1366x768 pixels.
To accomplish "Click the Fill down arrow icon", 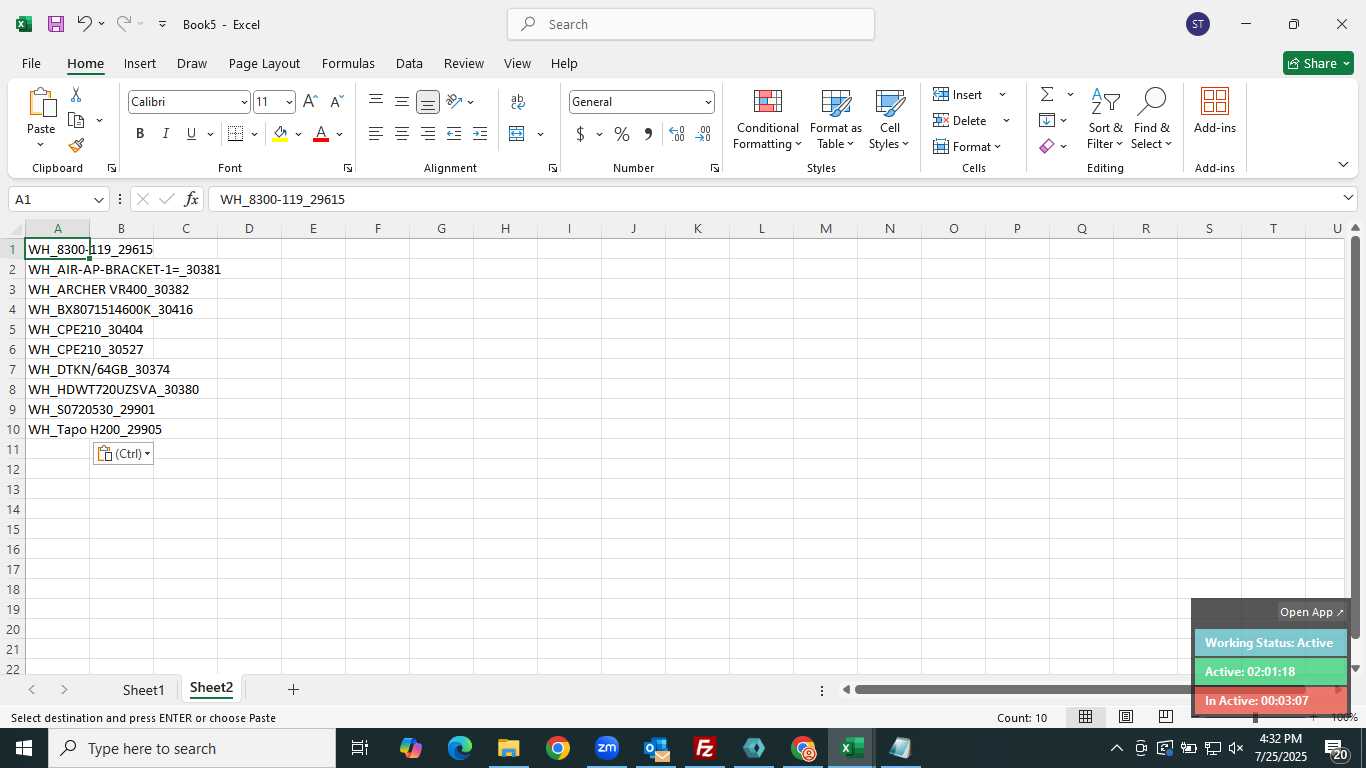I will tap(1047, 120).
